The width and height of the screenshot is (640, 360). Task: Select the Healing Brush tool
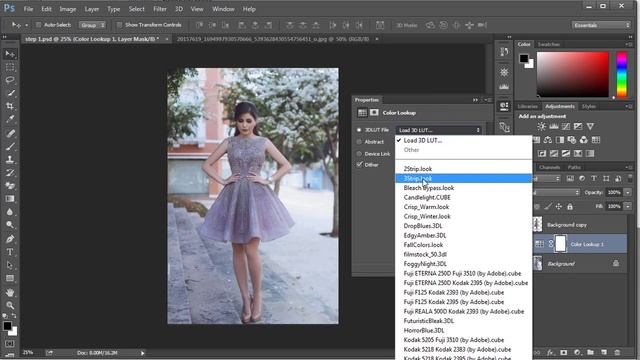pyautogui.click(x=10, y=133)
